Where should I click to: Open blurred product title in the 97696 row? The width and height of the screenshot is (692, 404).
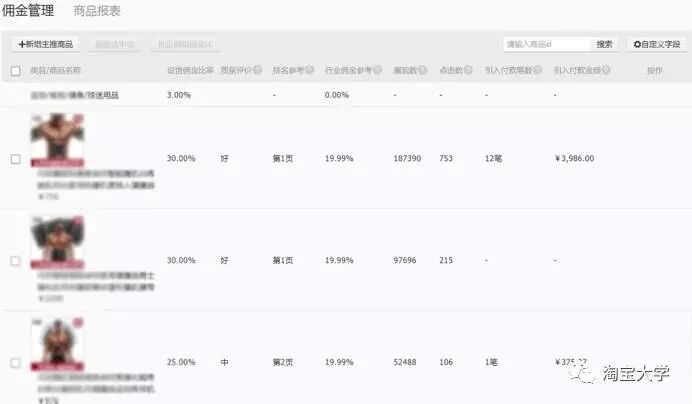pyautogui.click(x=96, y=281)
